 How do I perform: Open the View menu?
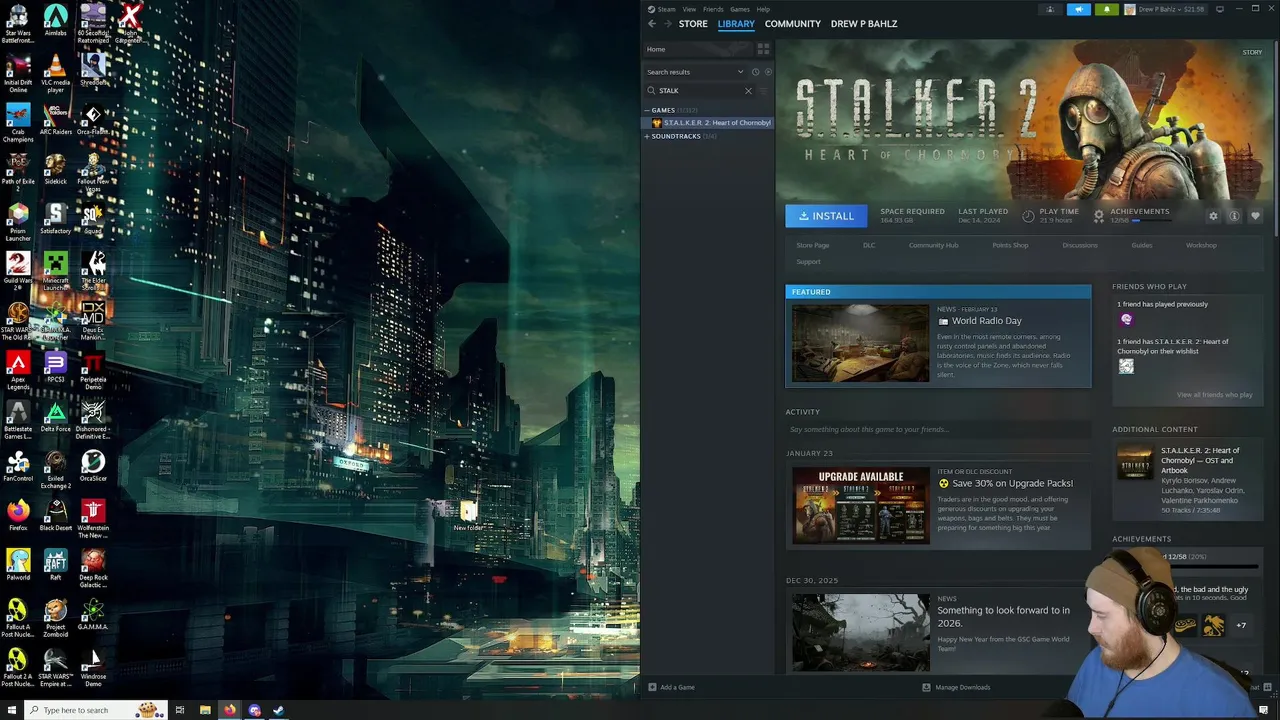click(x=689, y=9)
